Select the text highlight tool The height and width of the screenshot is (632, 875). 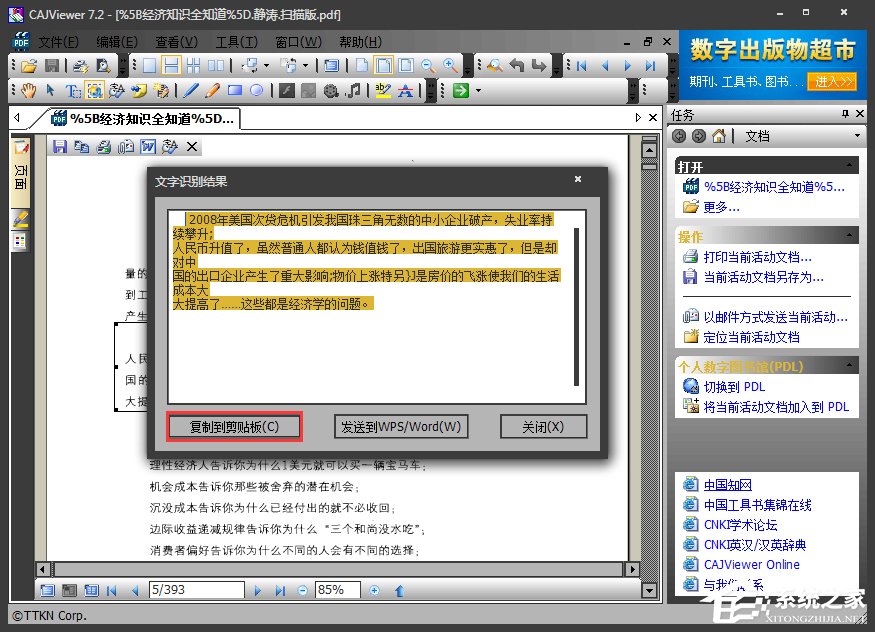coord(383,90)
